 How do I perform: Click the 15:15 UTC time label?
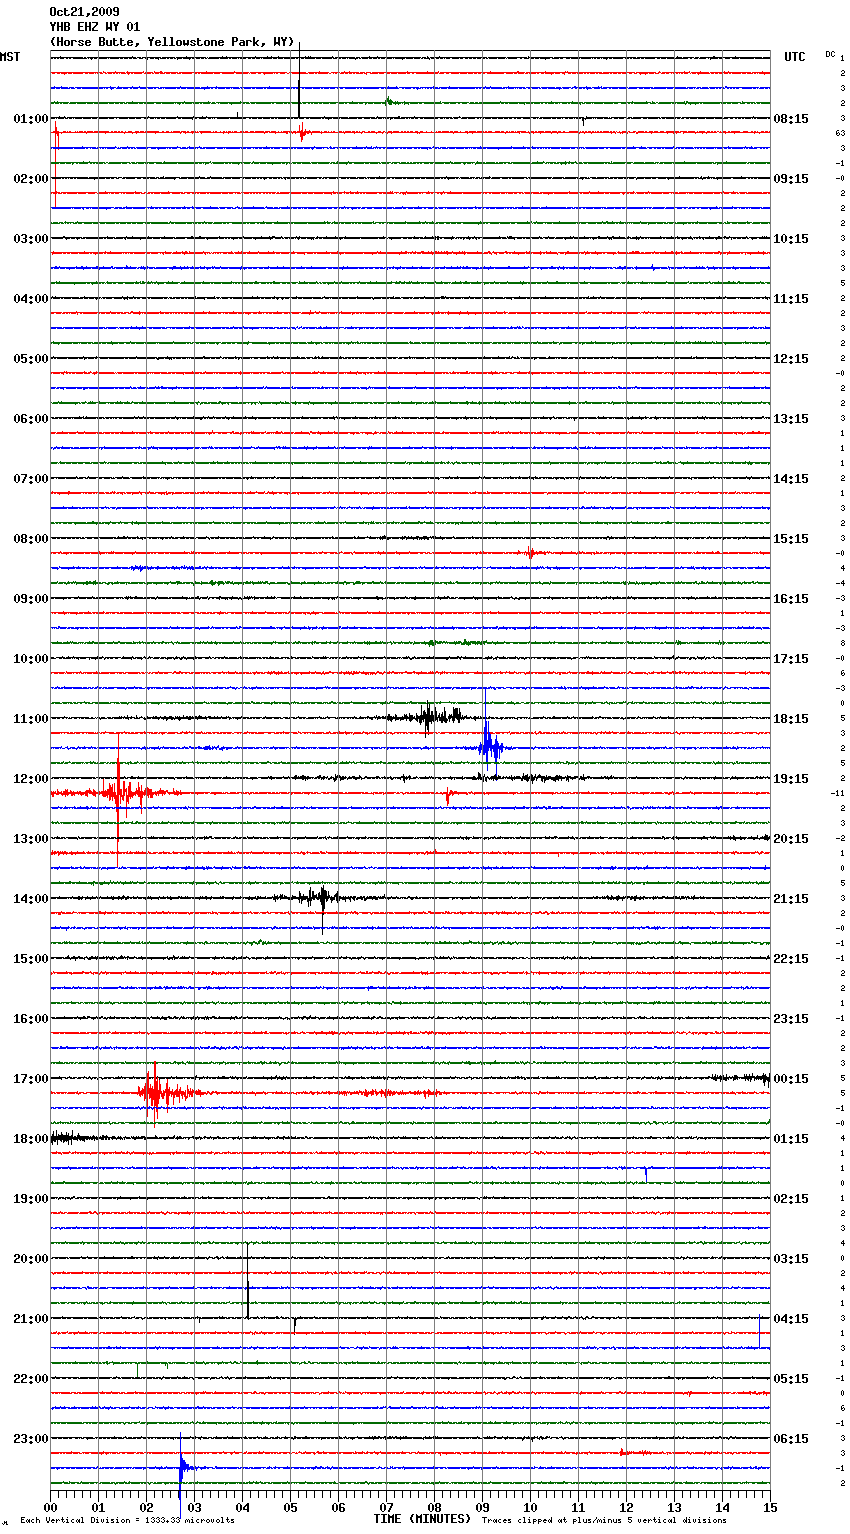click(x=791, y=539)
